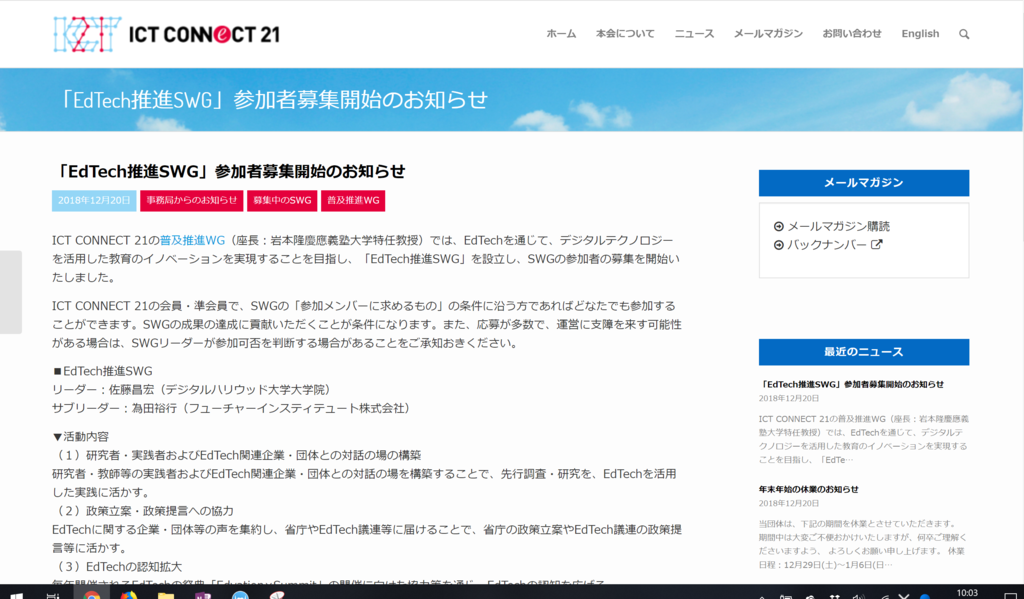Open メールマガジン in the top navigation
This screenshot has width=1024, height=599.
click(x=768, y=34)
